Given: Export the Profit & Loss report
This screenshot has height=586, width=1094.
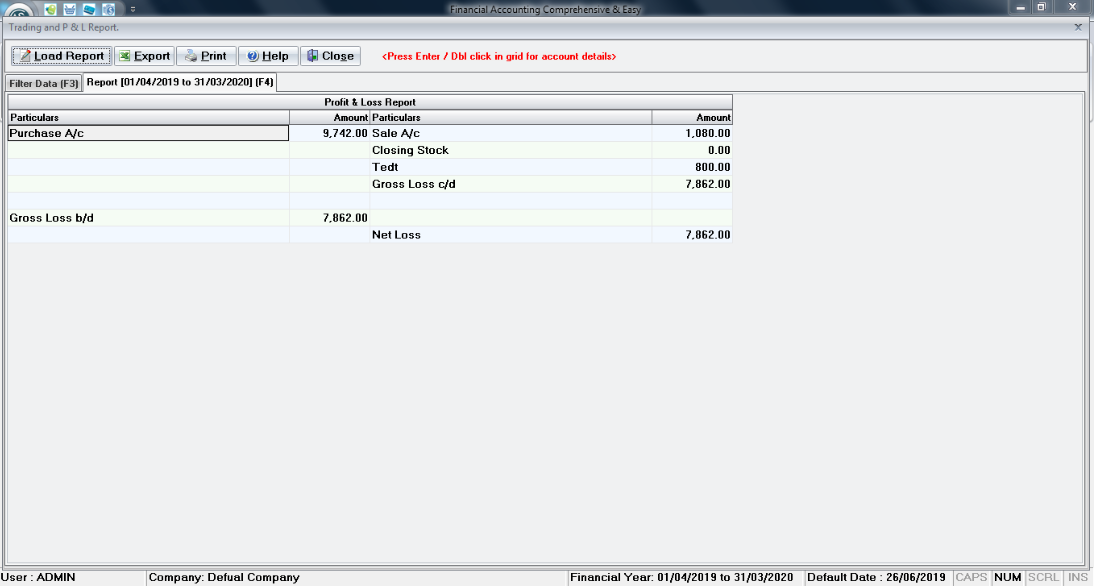Looking at the screenshot, I should [144, 56].
